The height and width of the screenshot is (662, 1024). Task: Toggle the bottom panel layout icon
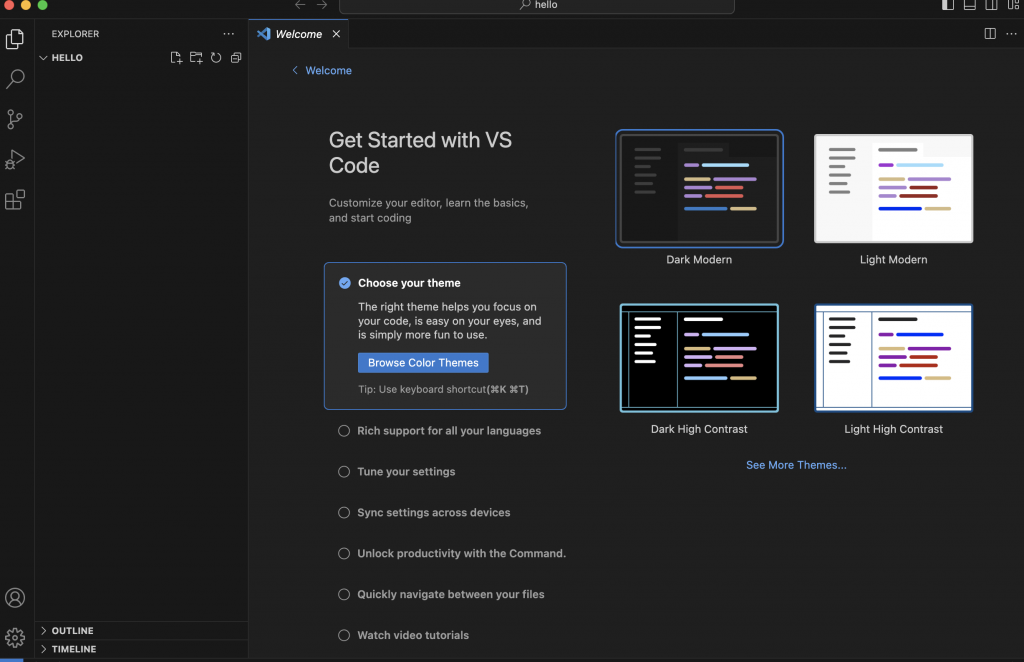tap(970, 5)
